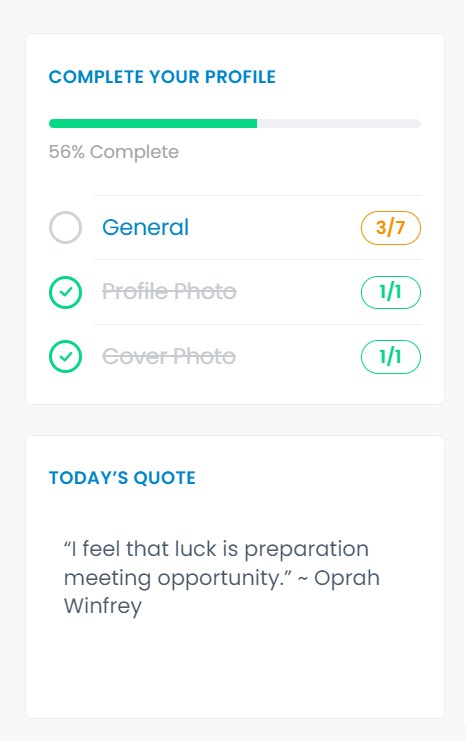Click the green checkmark beside Cover Photo
The image size is (466, 741).
click(x=65, y=356)
